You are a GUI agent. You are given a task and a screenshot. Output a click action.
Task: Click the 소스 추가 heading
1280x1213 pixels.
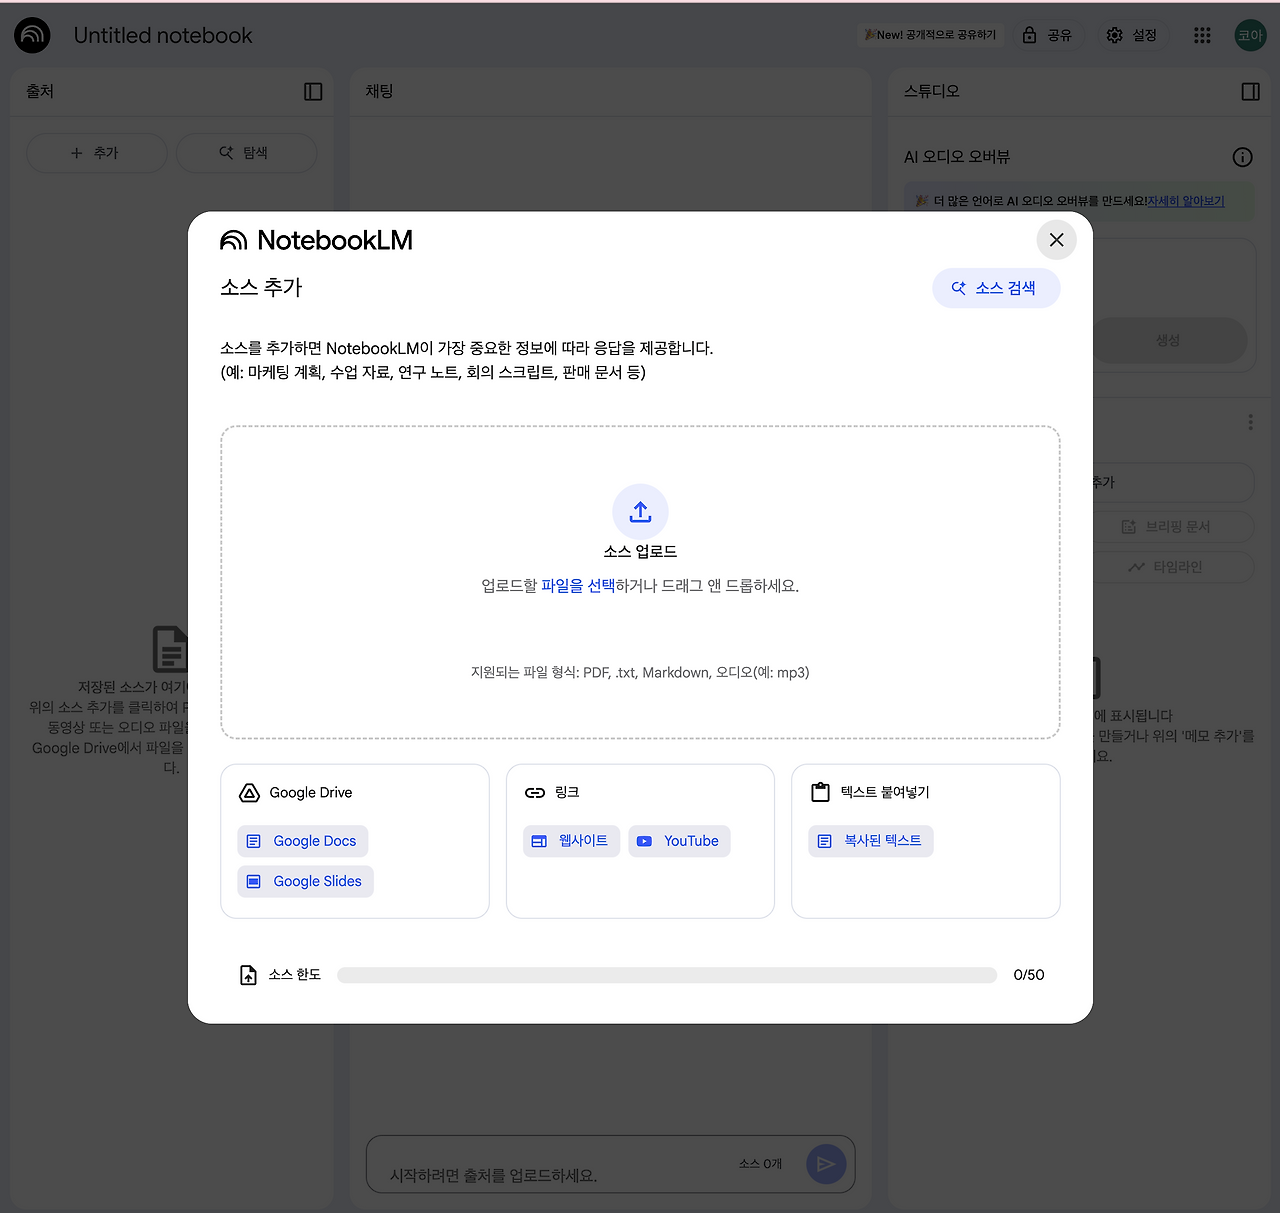click(x=261, y=288)
